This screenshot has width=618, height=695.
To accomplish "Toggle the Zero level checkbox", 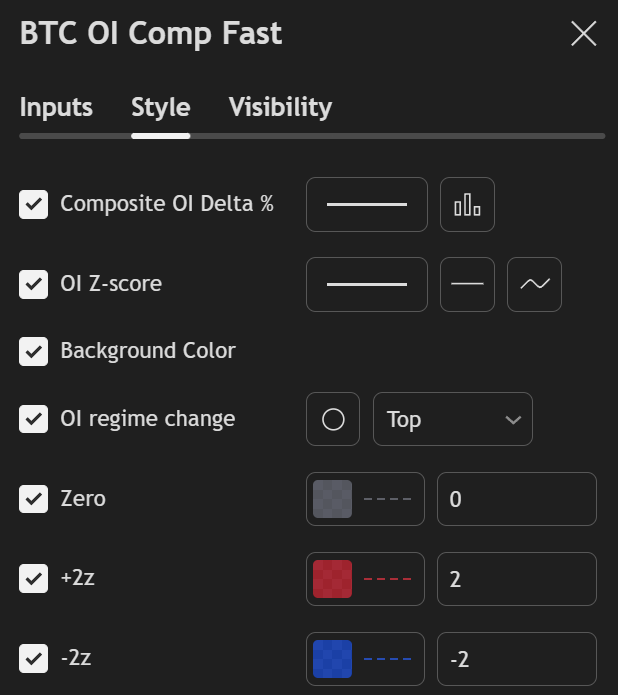I will point(33,499).
